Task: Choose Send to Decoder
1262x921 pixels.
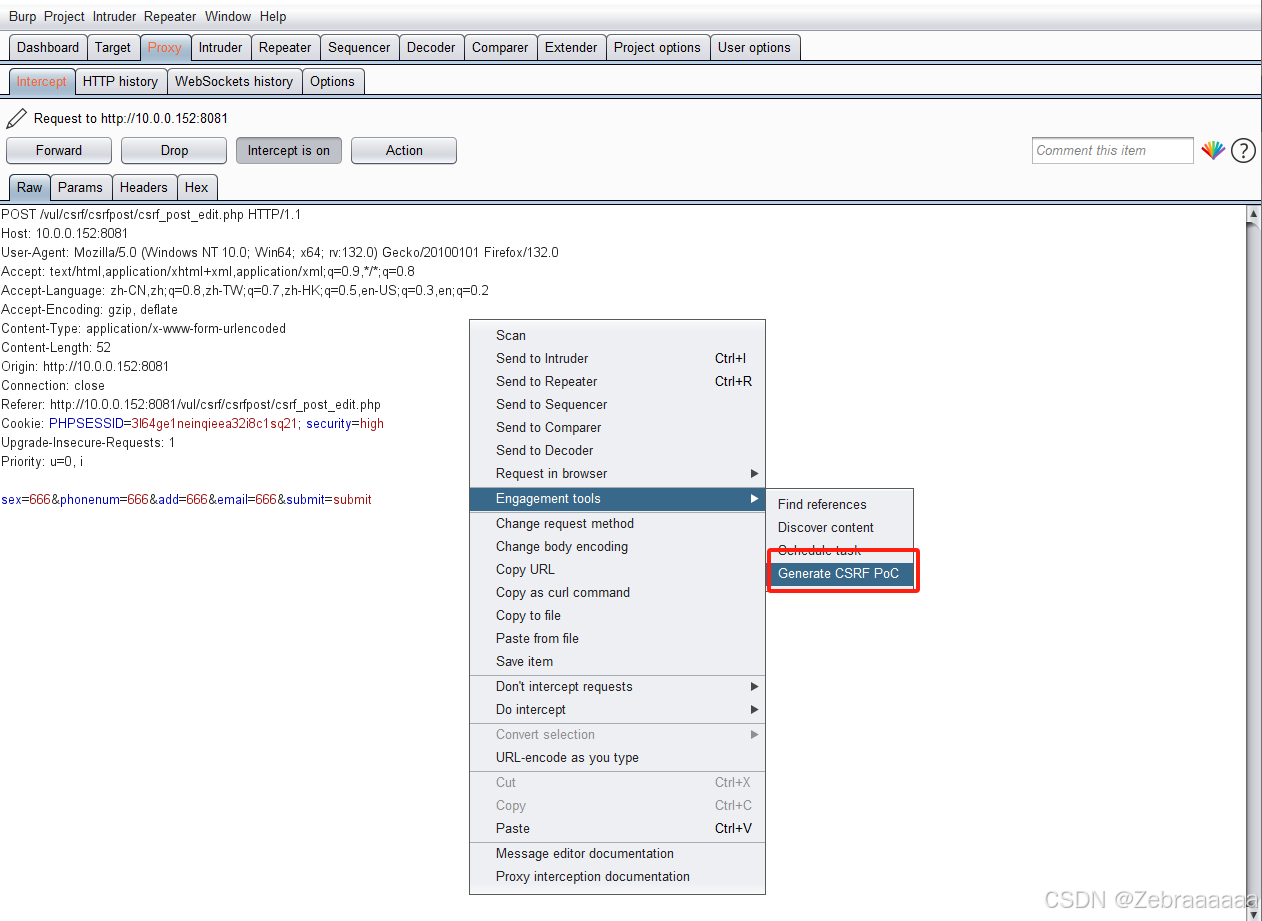Action: [x=617, y=450]
